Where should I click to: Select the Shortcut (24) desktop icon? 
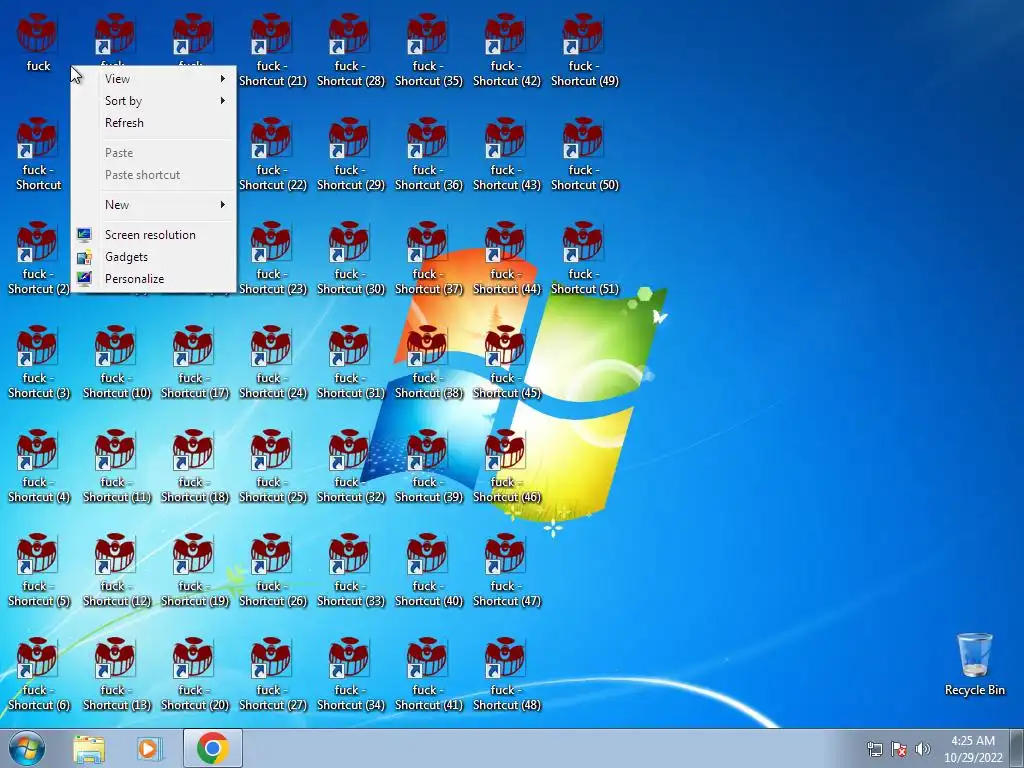coord(273,363)
